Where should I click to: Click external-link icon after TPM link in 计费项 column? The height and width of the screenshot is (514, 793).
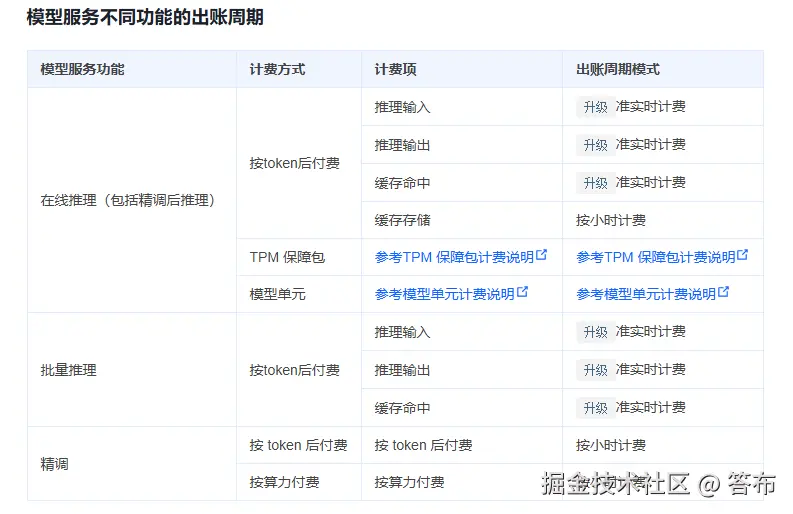click(541, 254)
